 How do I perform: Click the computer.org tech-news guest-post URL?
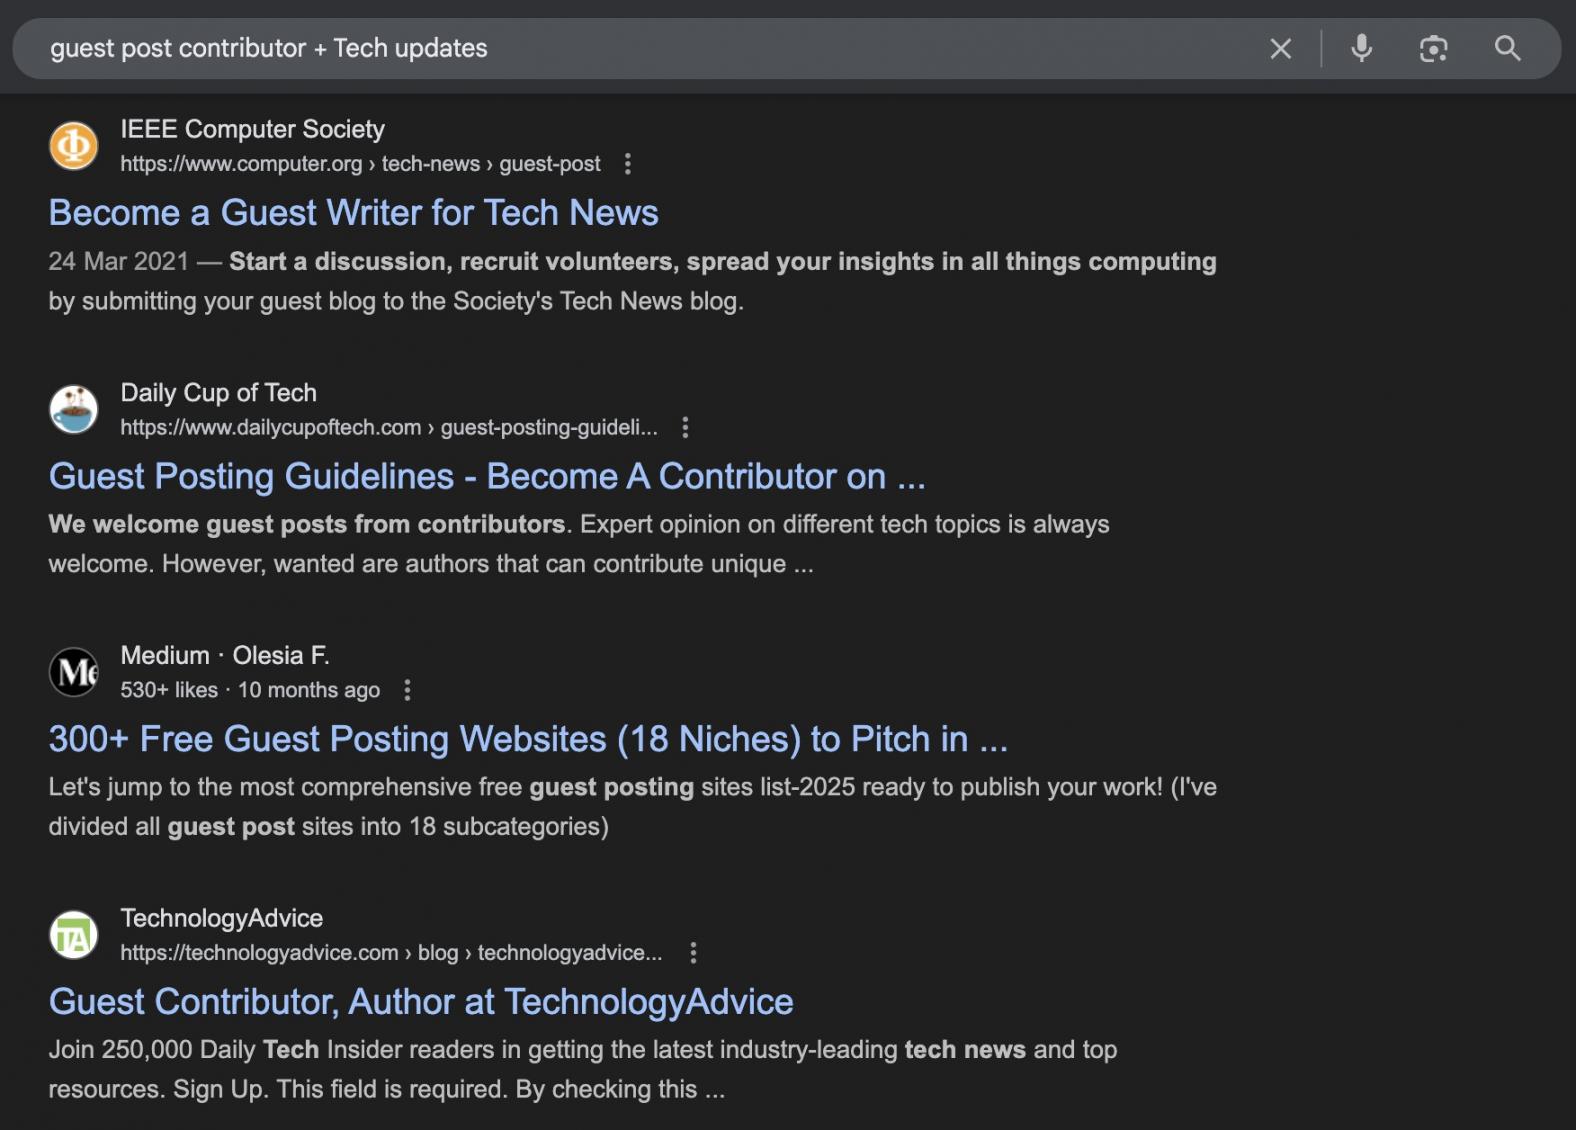(360, 164)
